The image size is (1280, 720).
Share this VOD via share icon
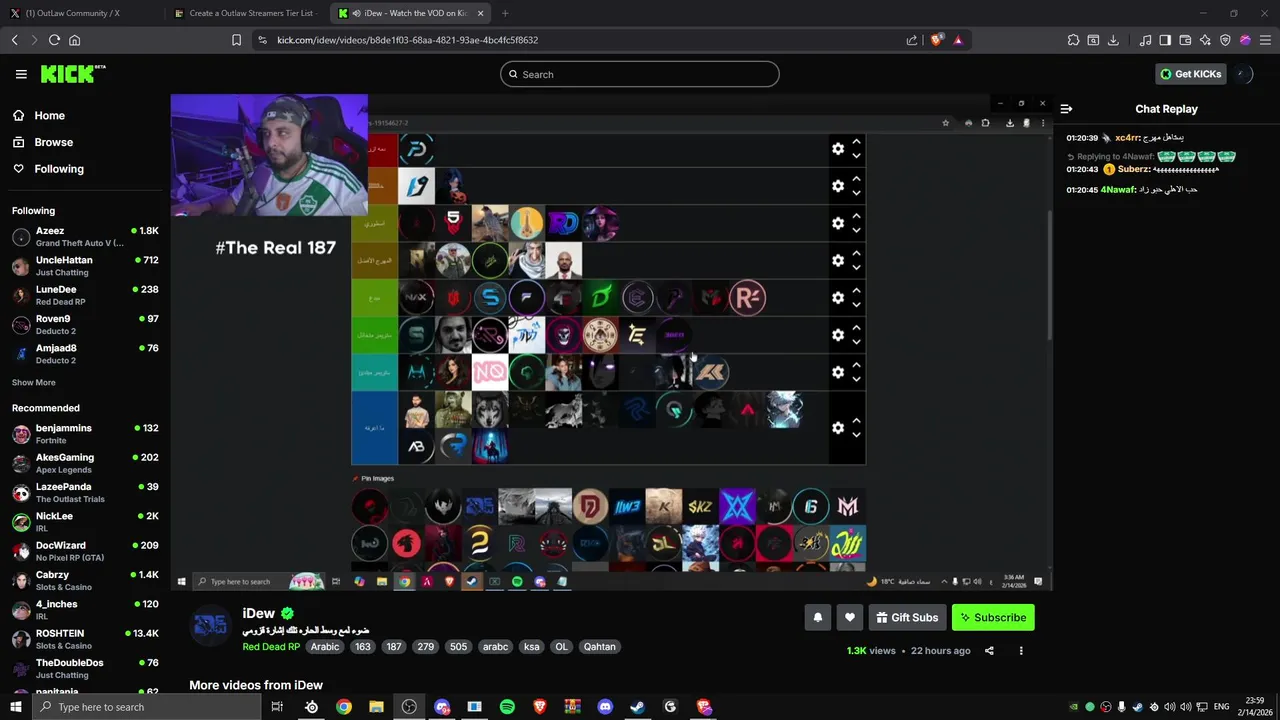click(989, 651)
